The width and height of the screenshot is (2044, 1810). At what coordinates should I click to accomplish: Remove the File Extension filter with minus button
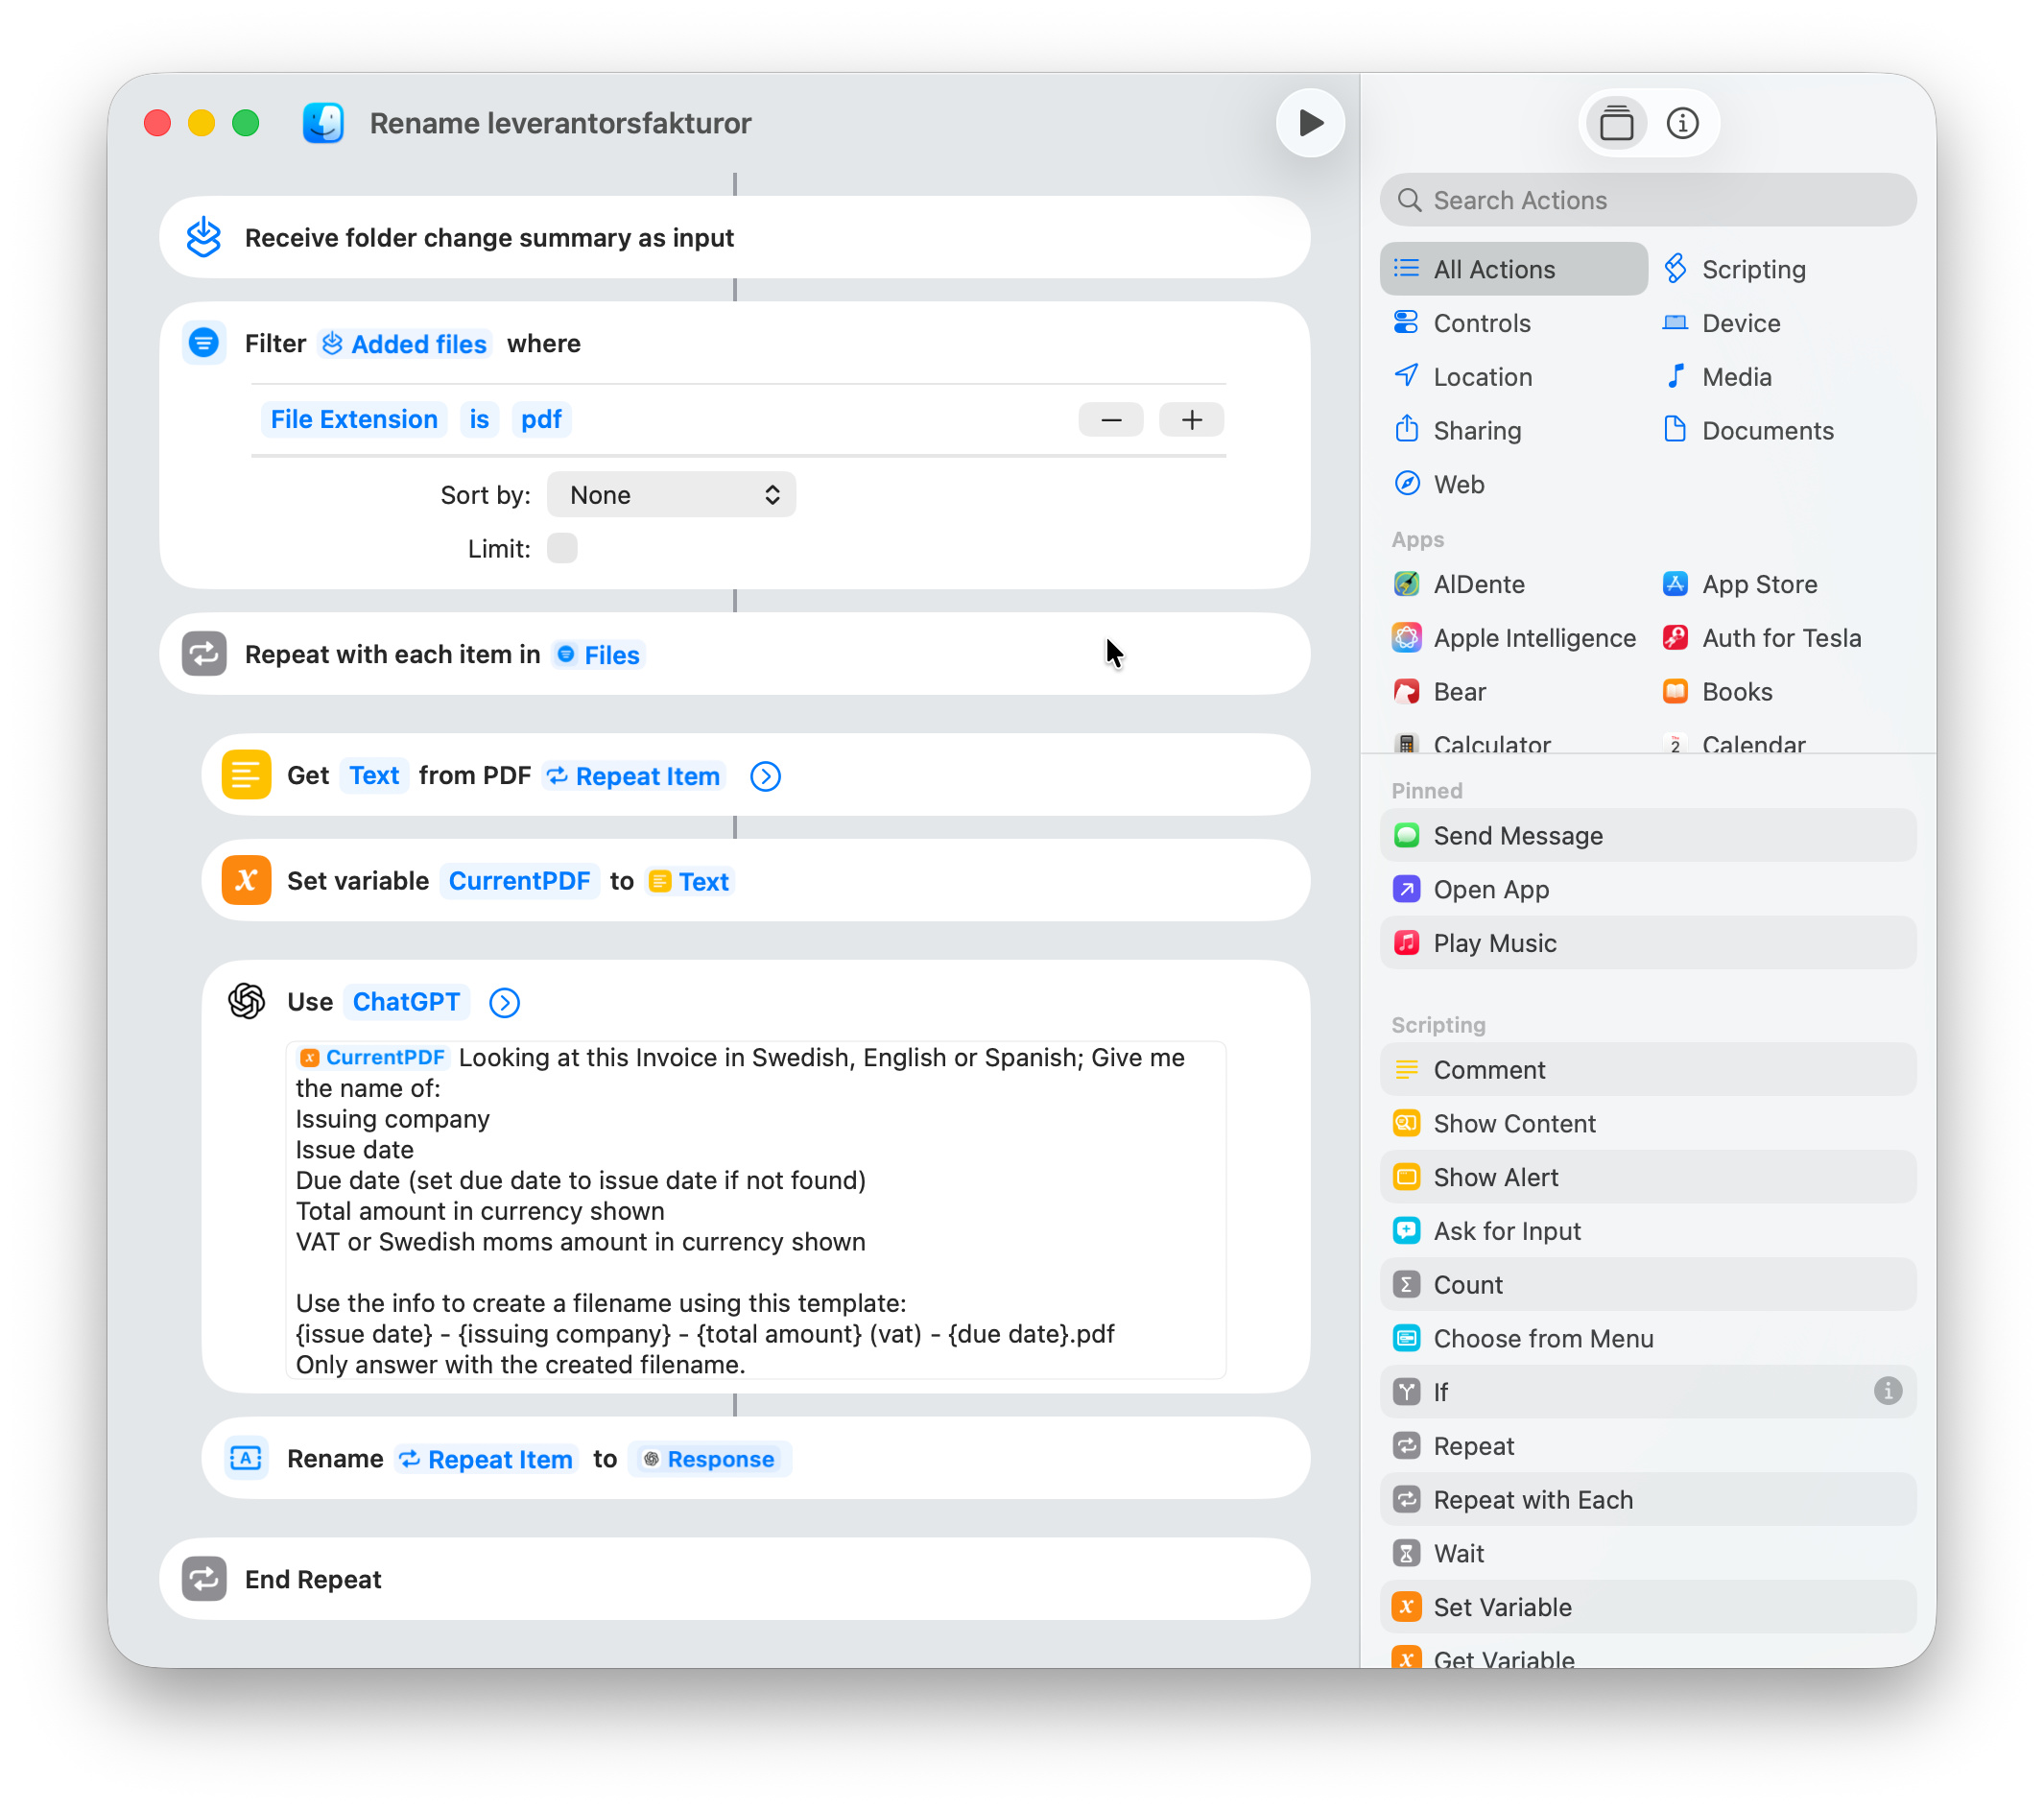click(x=1110, y=419)
